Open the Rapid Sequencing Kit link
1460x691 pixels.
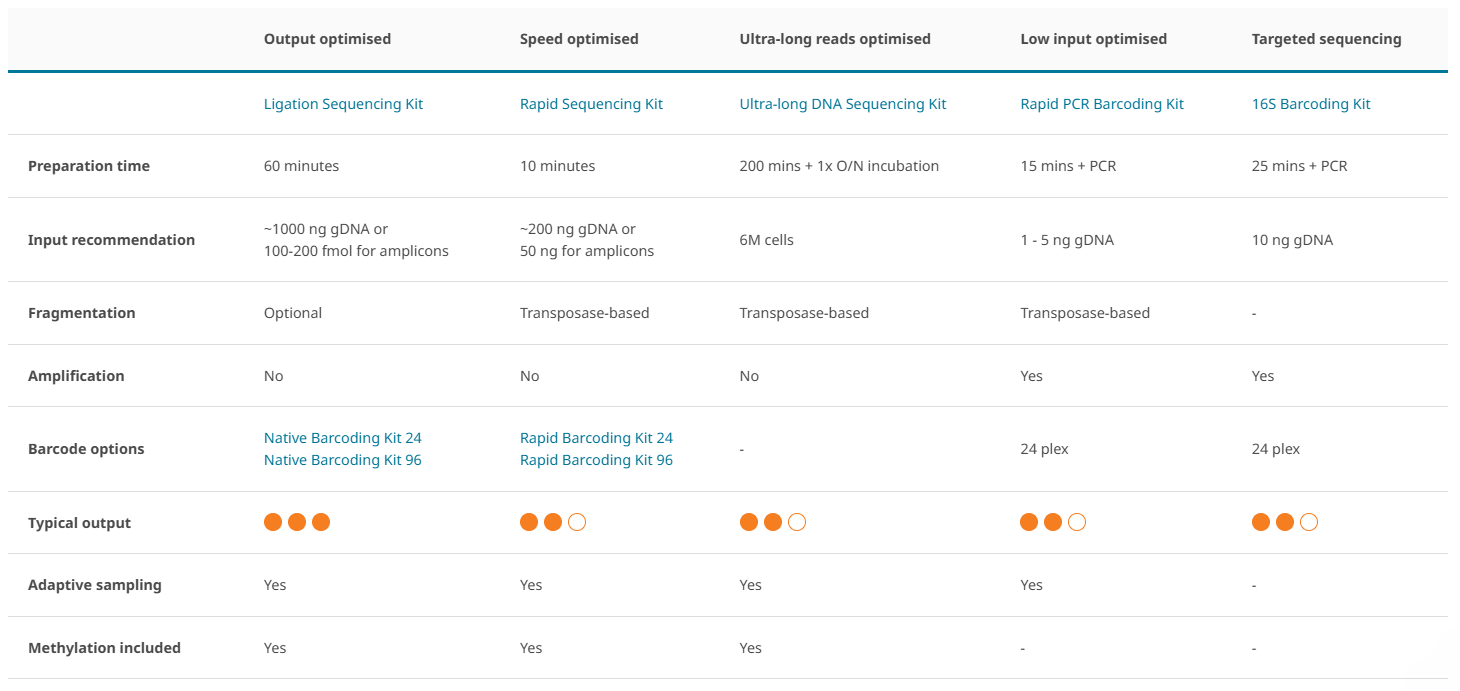pyautogui.click(x=591, y=104)
